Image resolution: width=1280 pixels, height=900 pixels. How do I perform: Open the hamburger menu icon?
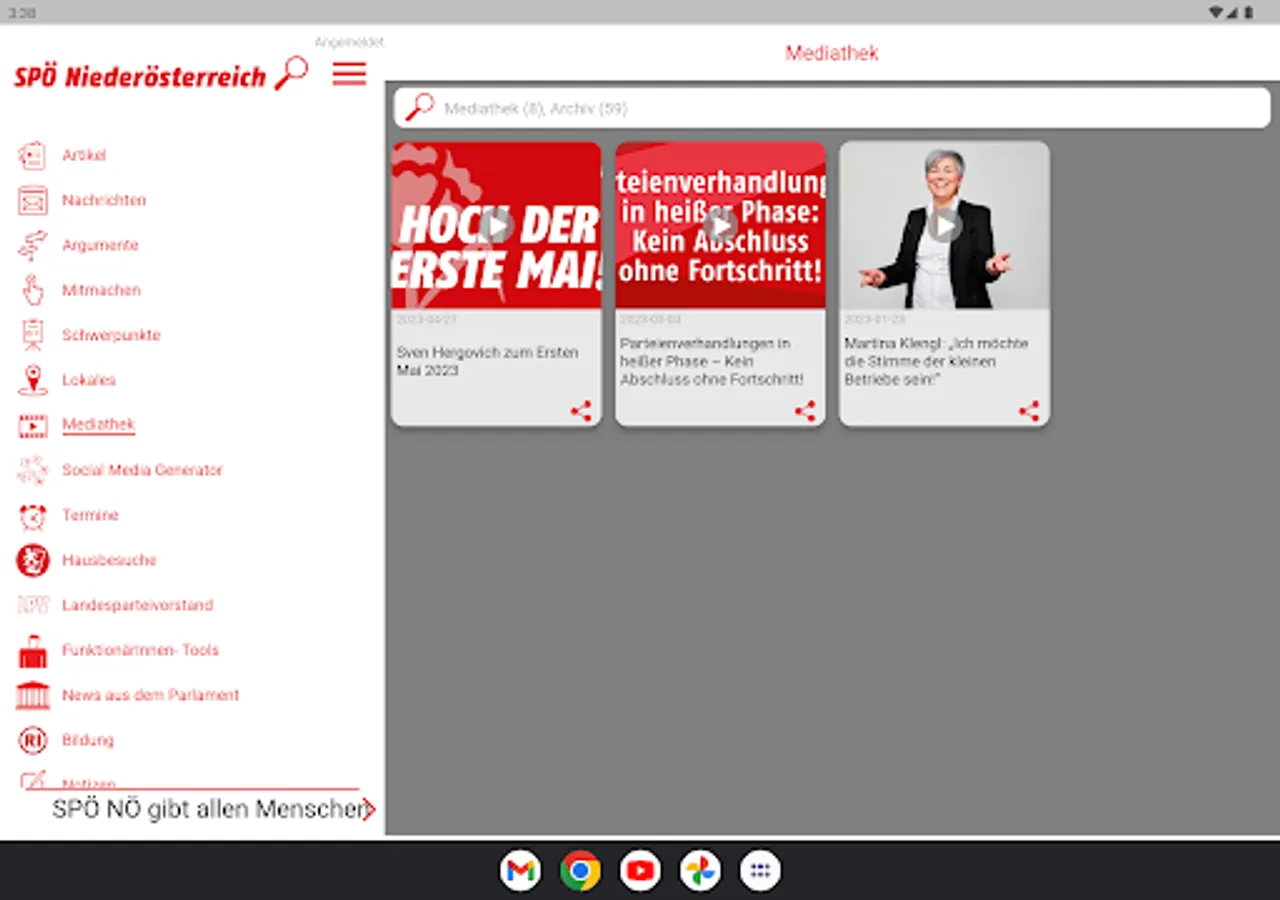click(350, 73)
